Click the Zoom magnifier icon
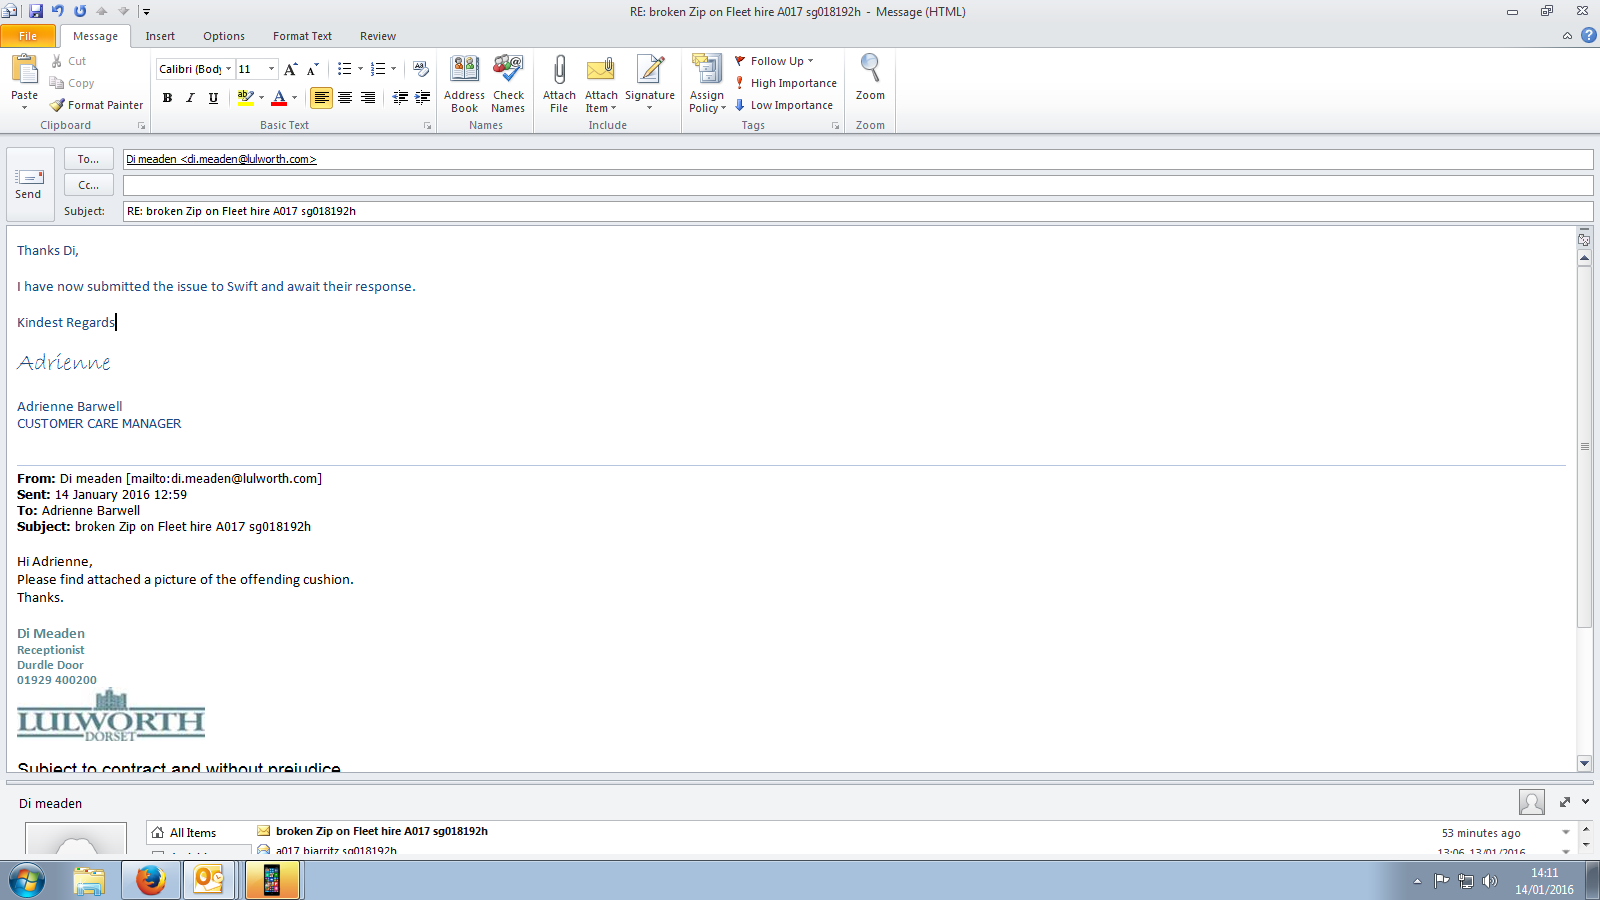This screenshot has height=900, width=1600. (870, 72)
